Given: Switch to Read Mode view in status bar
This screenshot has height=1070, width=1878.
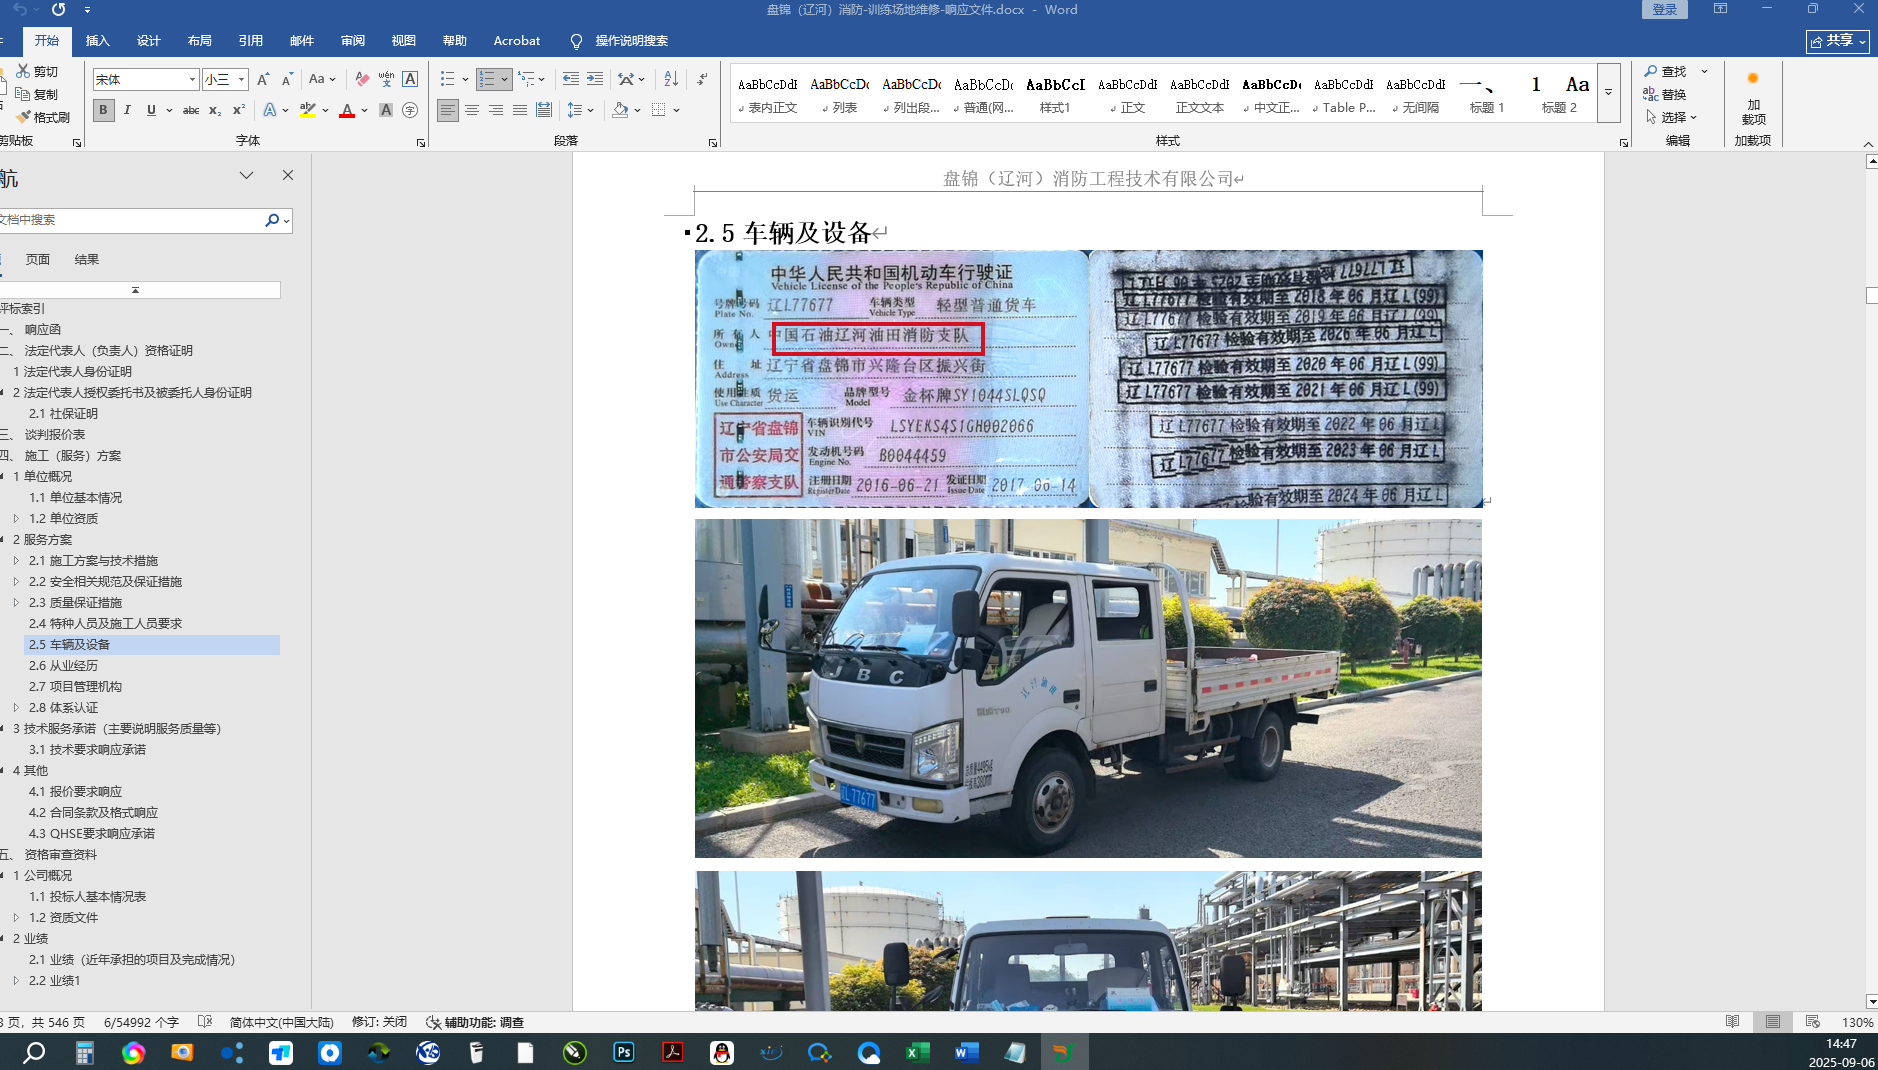Looking at the screenshot, I should point(1732,1022).
